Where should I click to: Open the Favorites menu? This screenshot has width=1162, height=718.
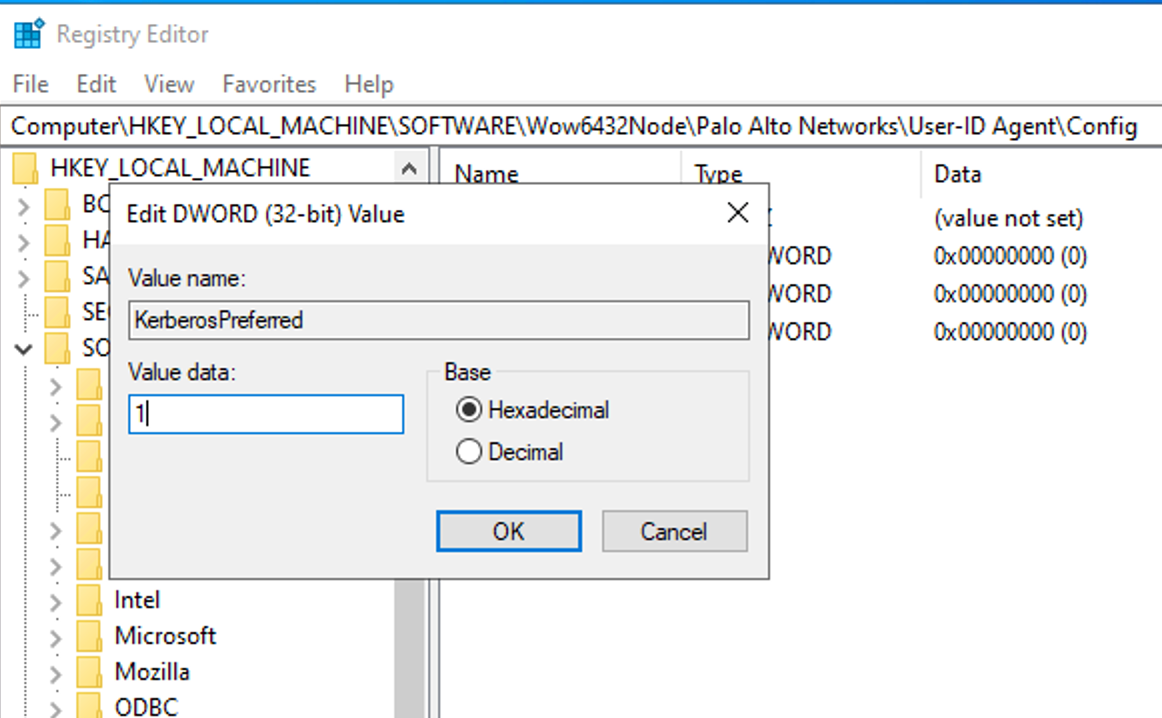pyautogui.click(x=268, y=84)
